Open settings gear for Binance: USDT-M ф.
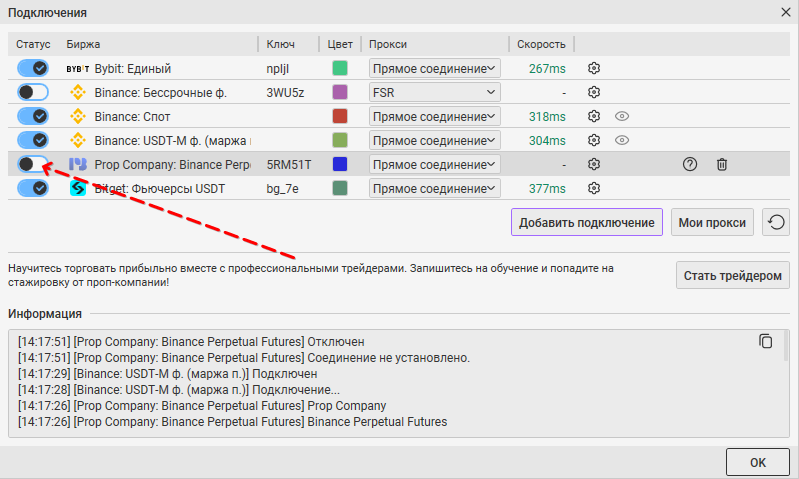Viewport: 799px width, 479px height. [x=594, y=140]
